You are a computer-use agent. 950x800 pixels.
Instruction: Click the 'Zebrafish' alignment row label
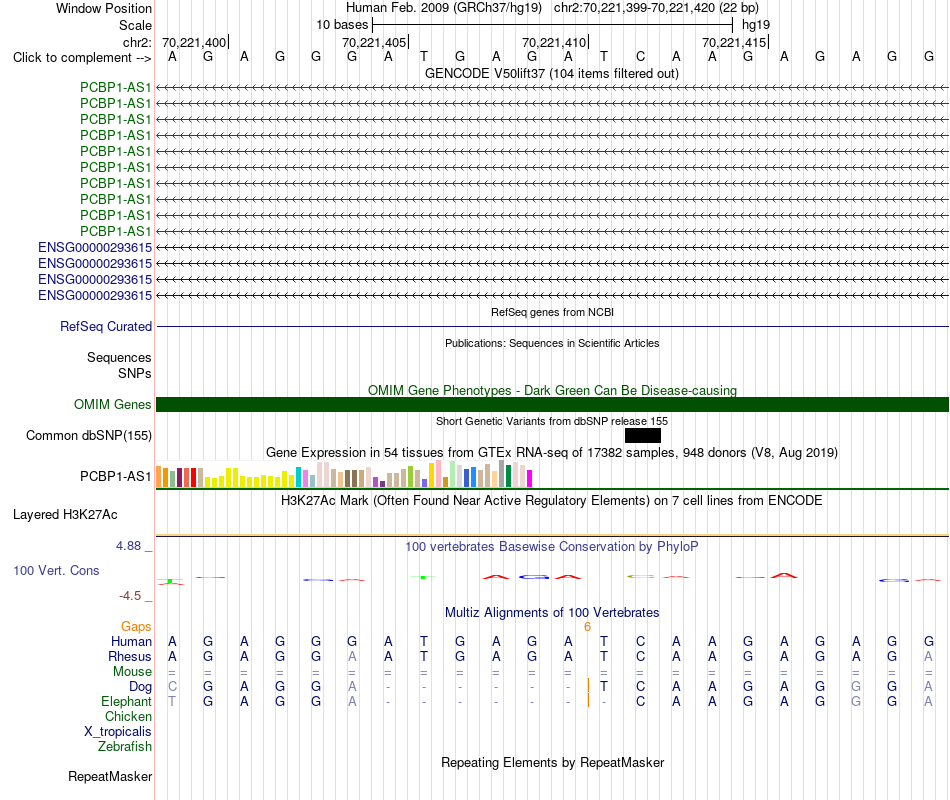[x=125, y=747]
